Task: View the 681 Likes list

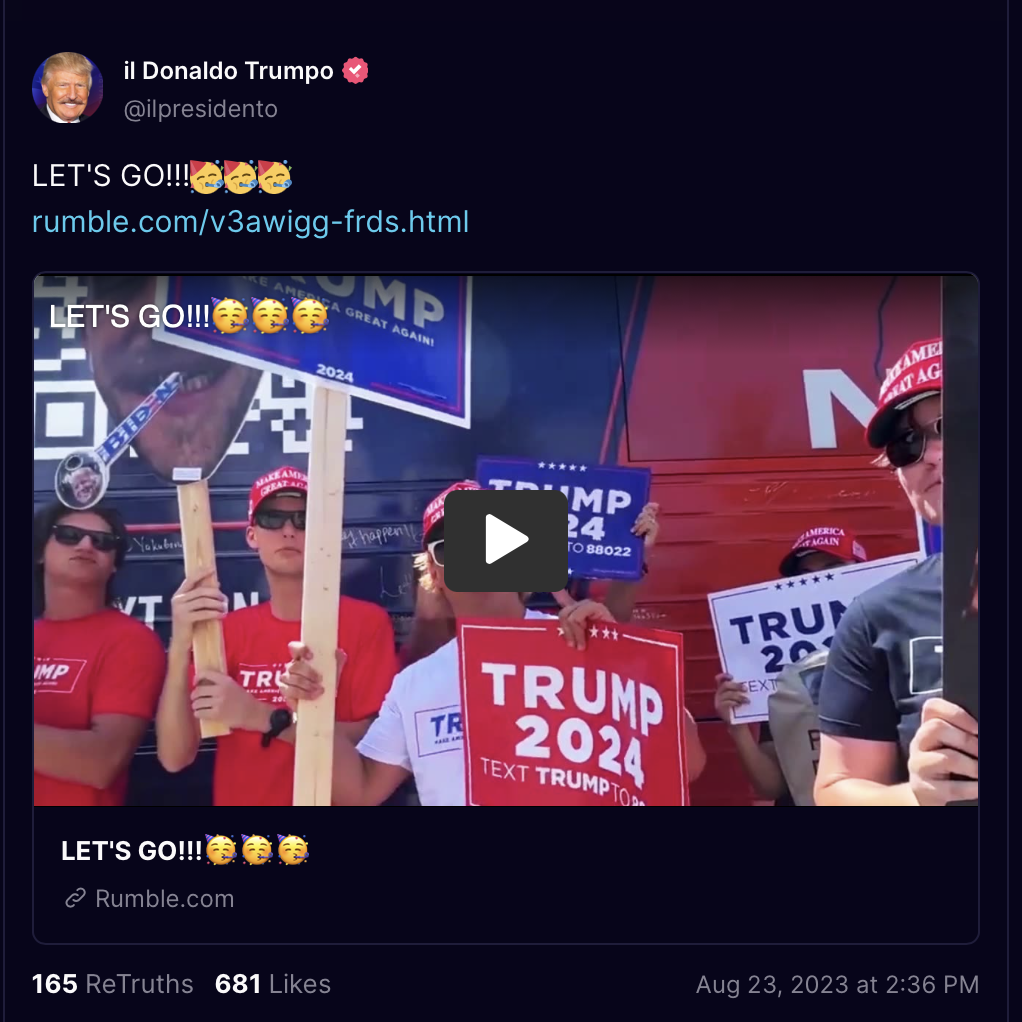Action: click(x=273, y=984)
